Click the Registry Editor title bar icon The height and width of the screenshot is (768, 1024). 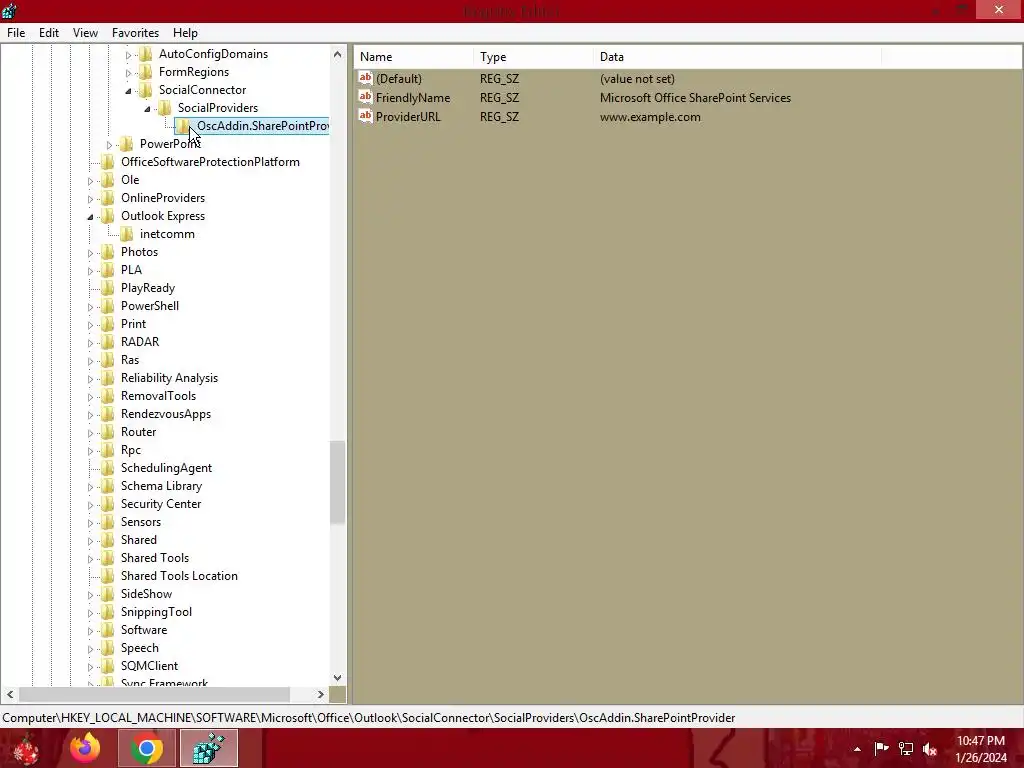click(x=9, y=10)
